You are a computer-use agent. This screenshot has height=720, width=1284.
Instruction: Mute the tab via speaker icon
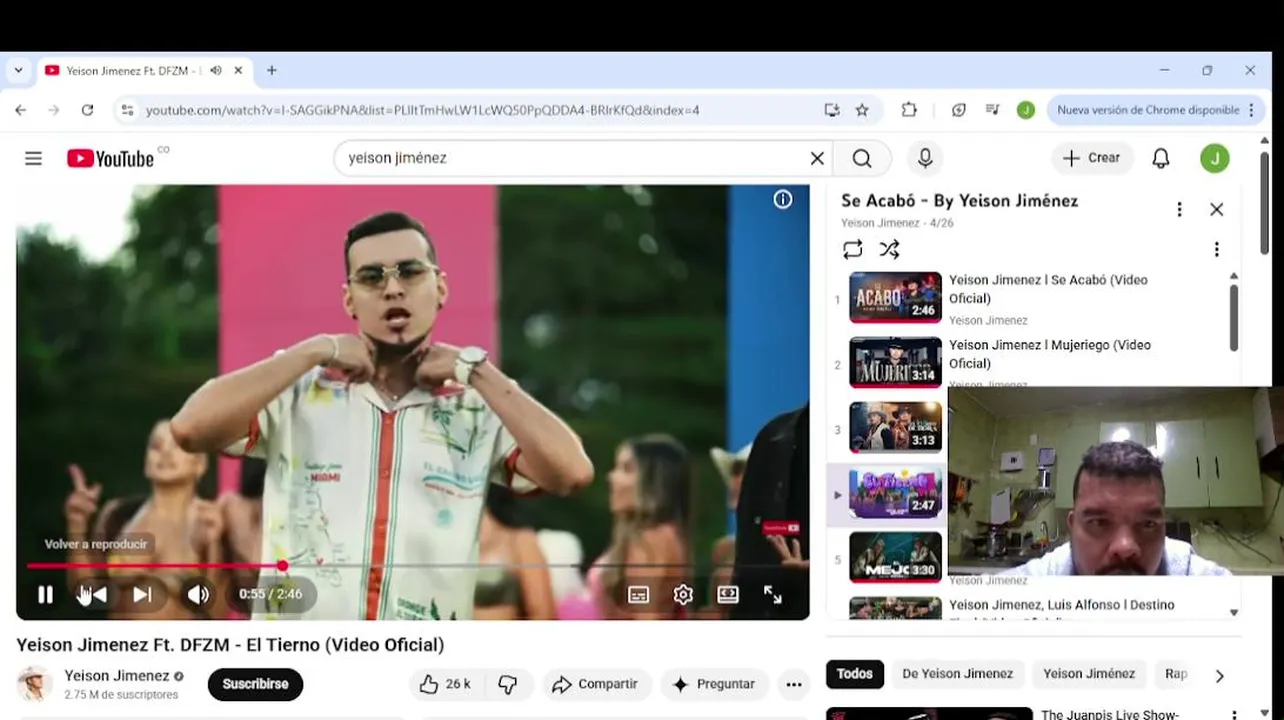coord(216,71)
